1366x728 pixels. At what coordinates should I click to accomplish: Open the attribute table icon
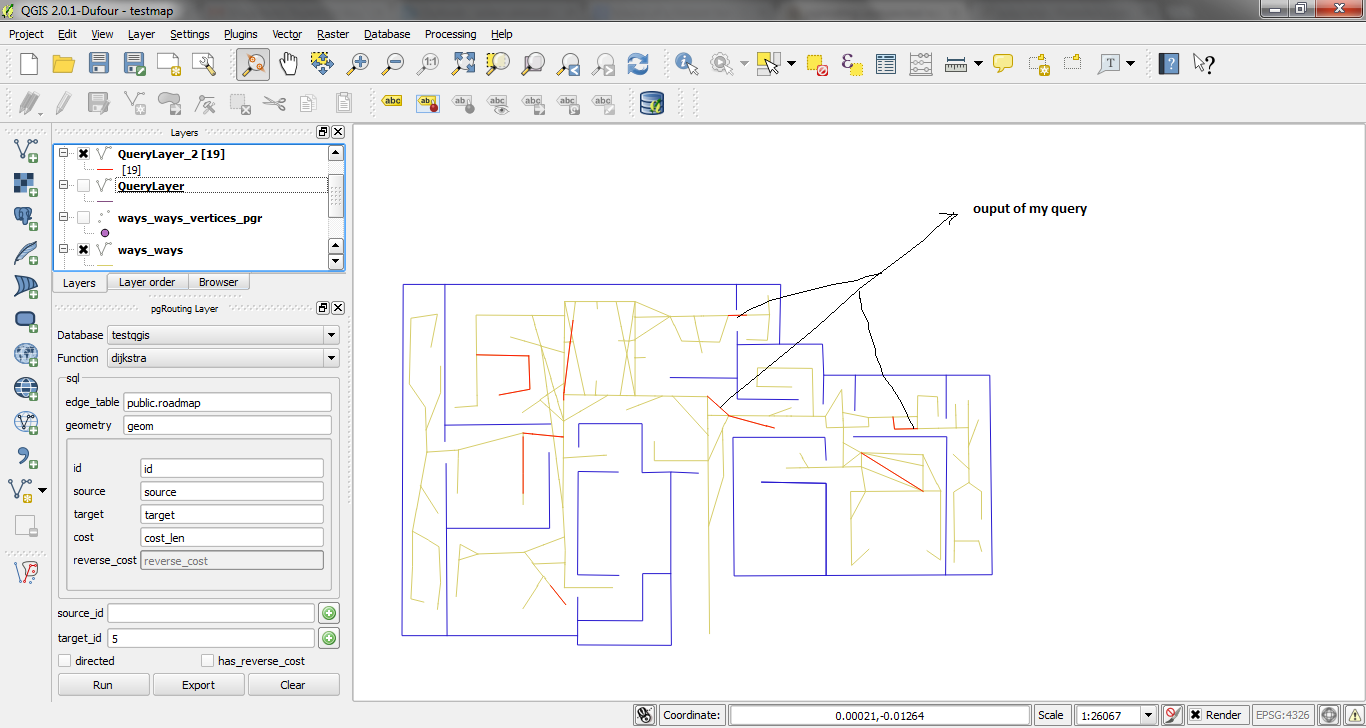pyautogui.click(x=886, y=65)
